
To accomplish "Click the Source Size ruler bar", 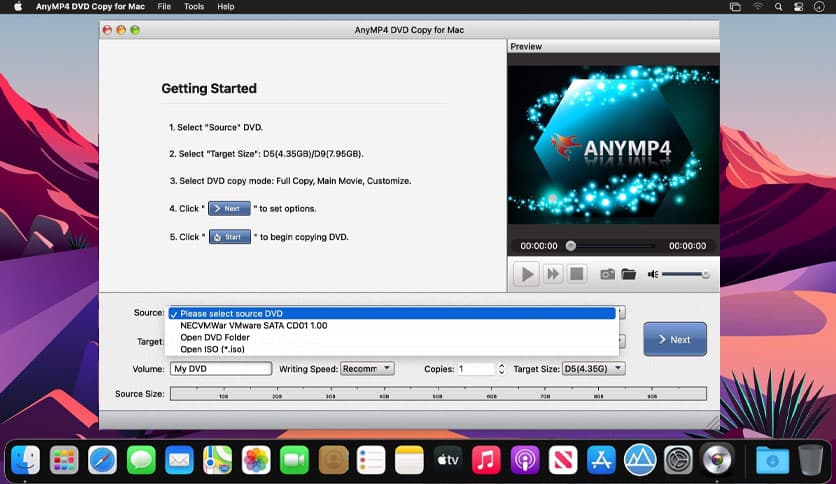I will point(438,393).
